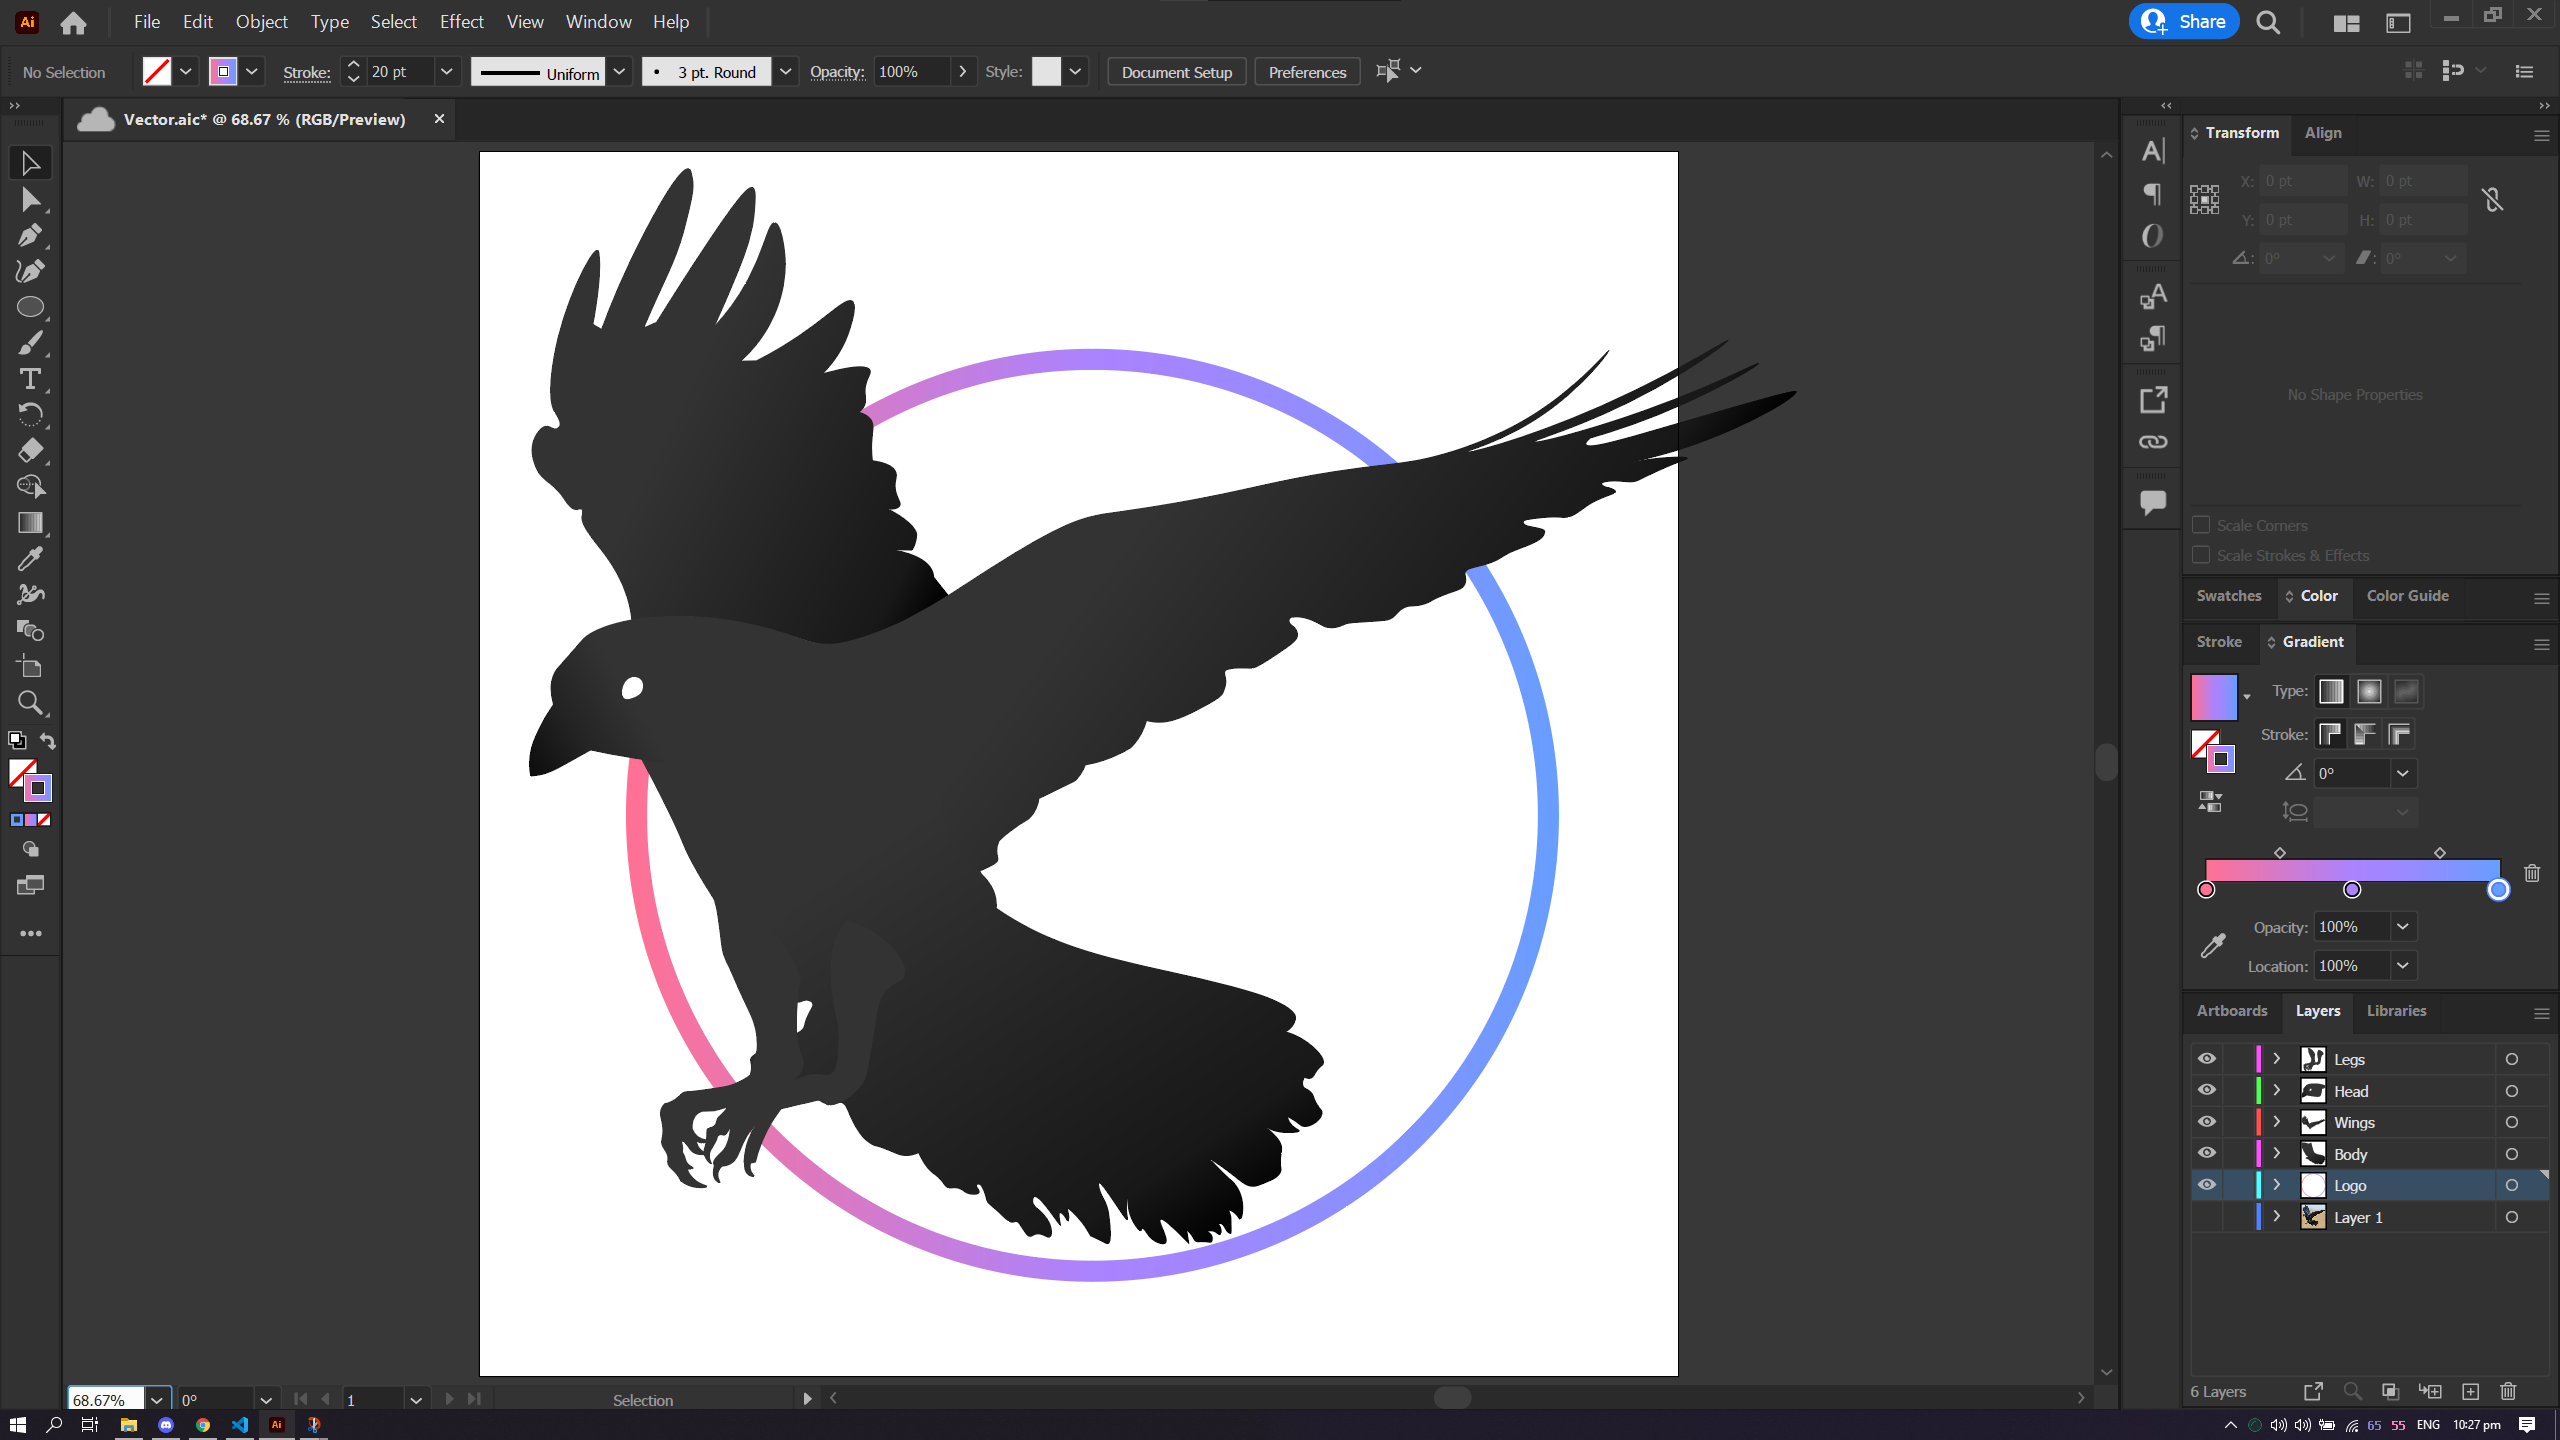The image size is (2560, 1440).
Task: Select the Eyedropper tool in toolbar
Action: click(30, 559)
